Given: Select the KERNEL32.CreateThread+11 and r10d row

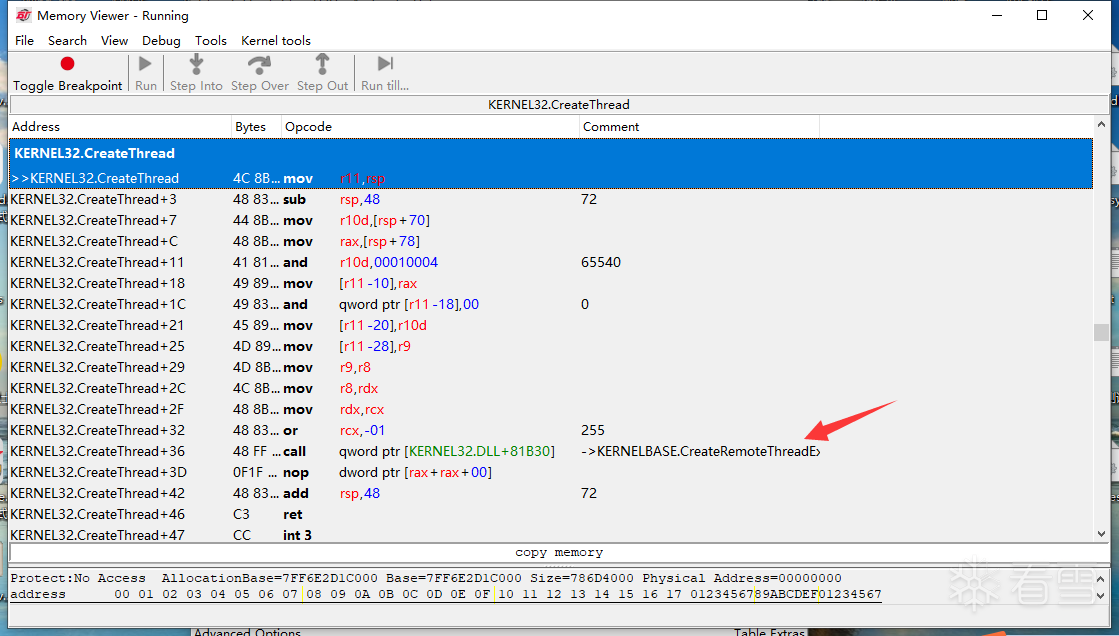Looking at the screenshot, I should (551, 262).
